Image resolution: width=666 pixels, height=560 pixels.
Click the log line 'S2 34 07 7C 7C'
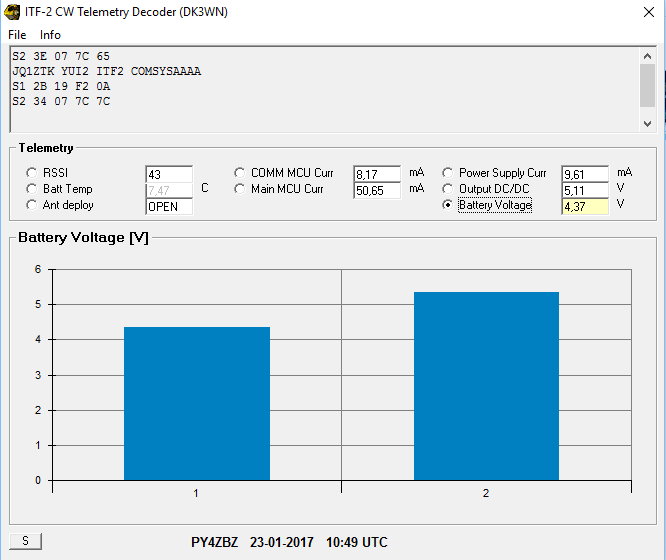(x=61, y=101)
